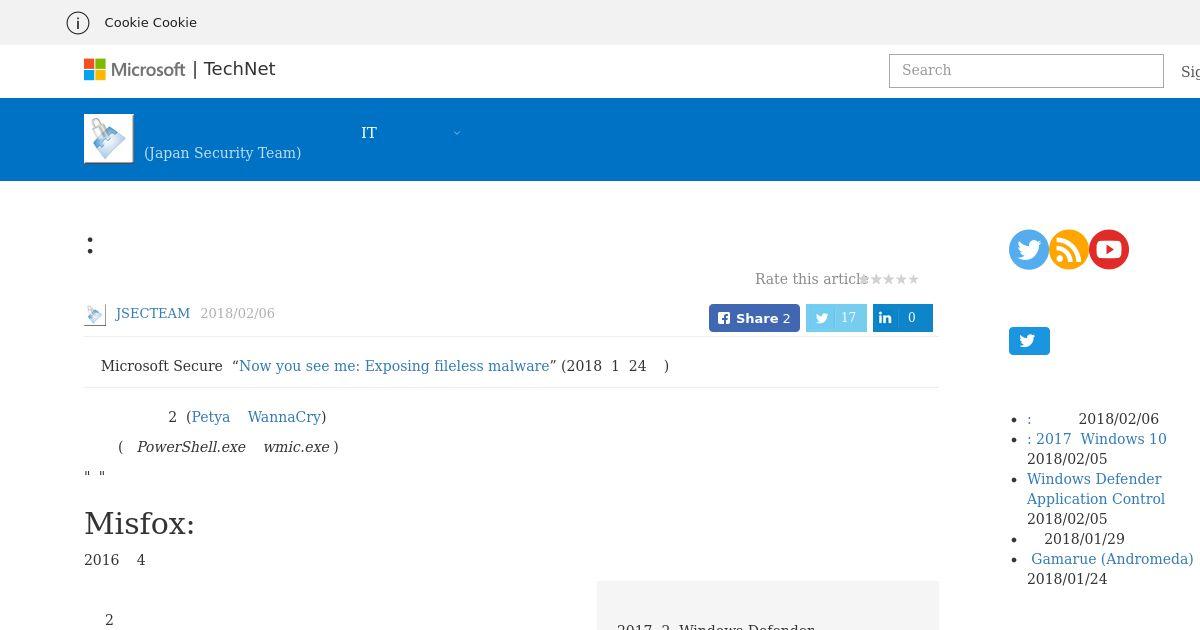Click the JSECTEAM author avatar
The image size is (1200, 630).
(95, 314)
